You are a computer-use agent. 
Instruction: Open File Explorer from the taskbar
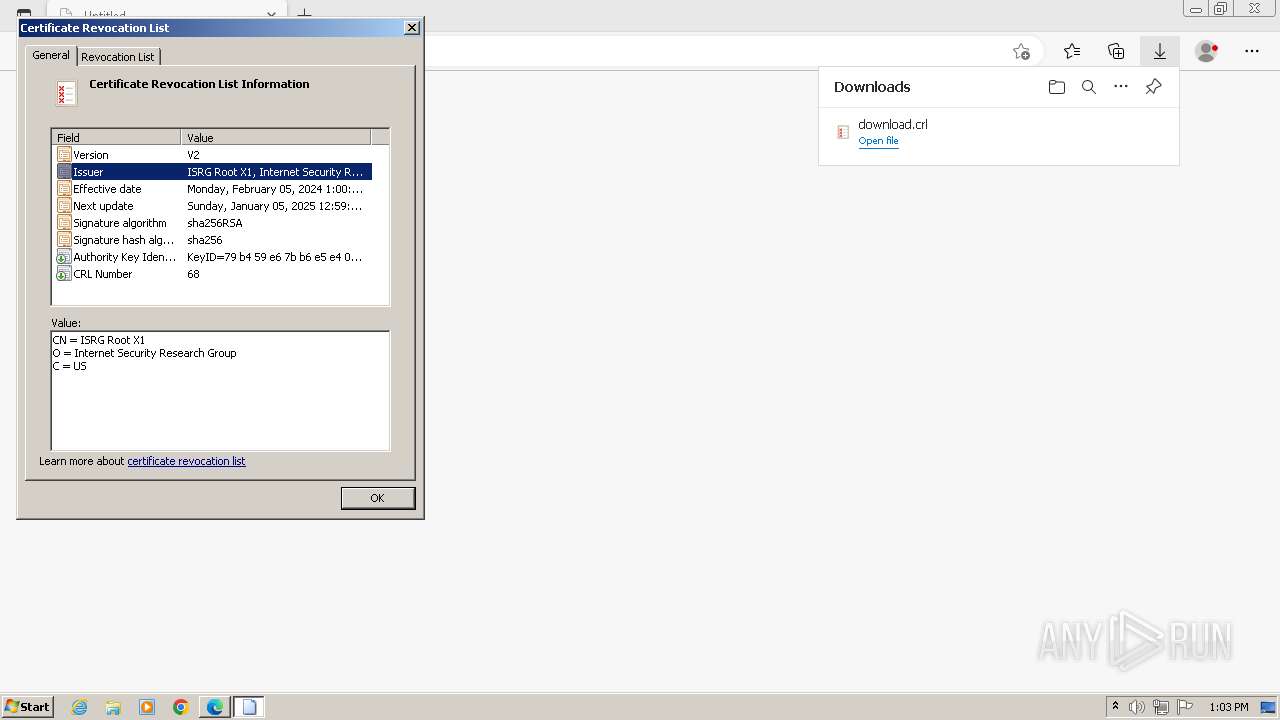click(113, 707)
